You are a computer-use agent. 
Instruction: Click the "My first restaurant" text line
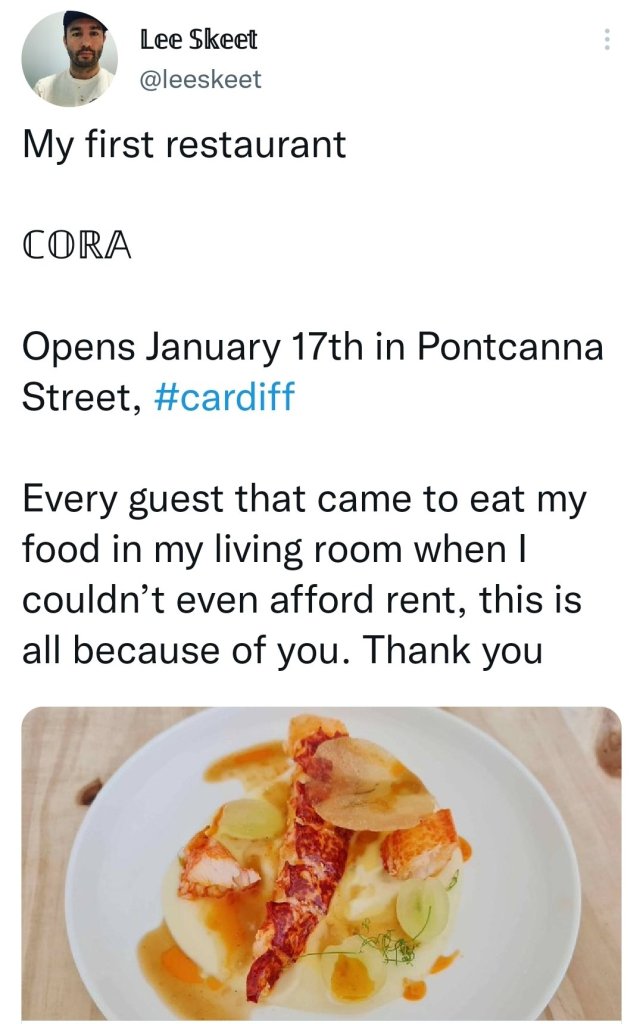tap(184, 145)
